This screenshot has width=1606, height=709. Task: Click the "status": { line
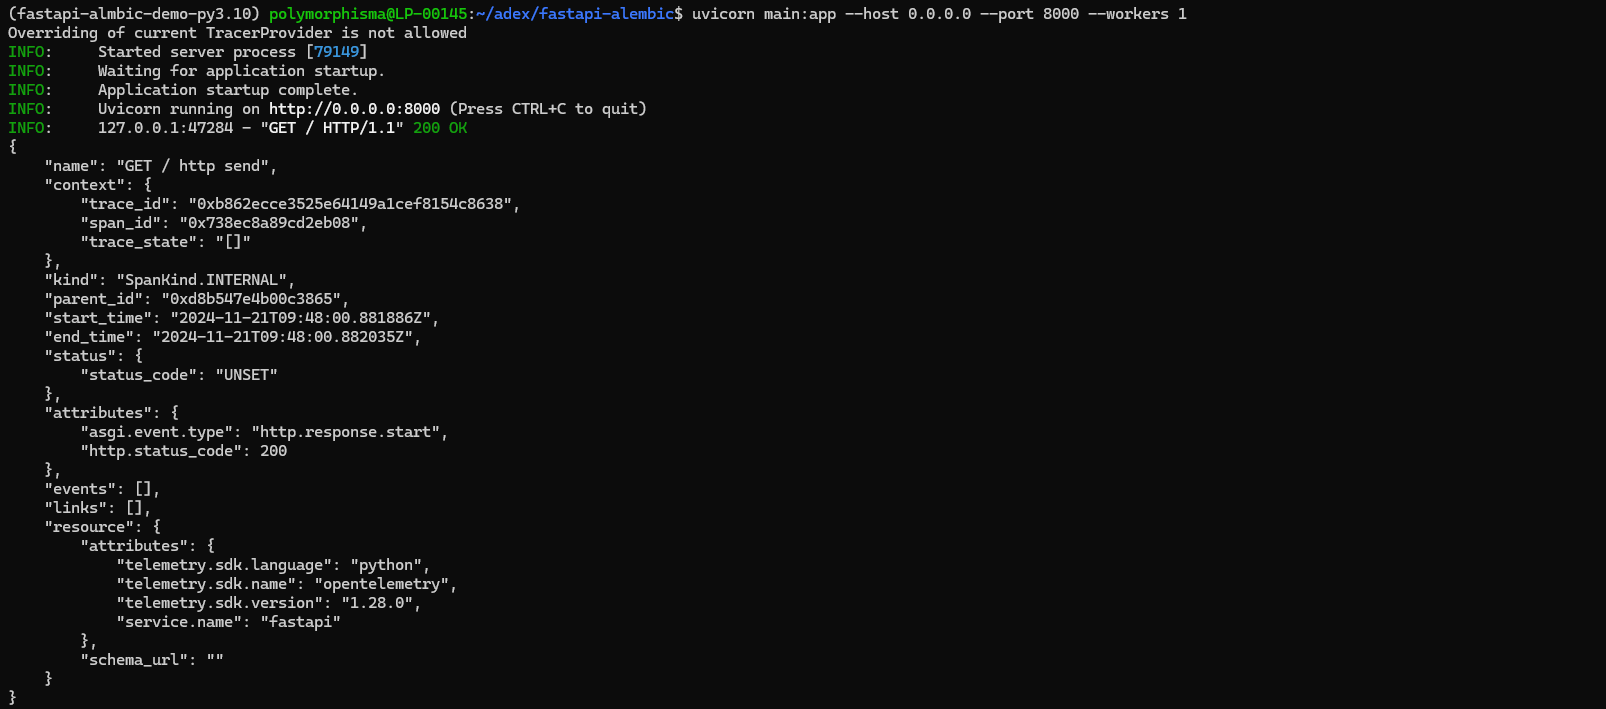click(x=93, y=356)
